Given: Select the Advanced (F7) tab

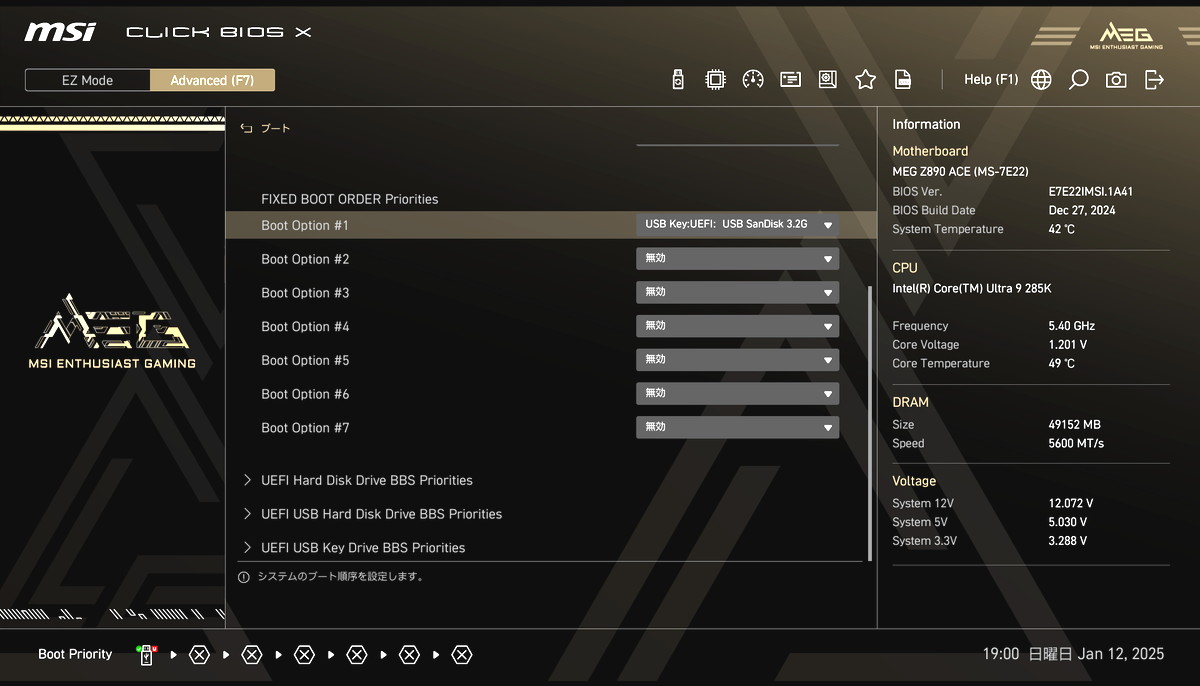Looking at the screenshot, I should coord(212,81).
